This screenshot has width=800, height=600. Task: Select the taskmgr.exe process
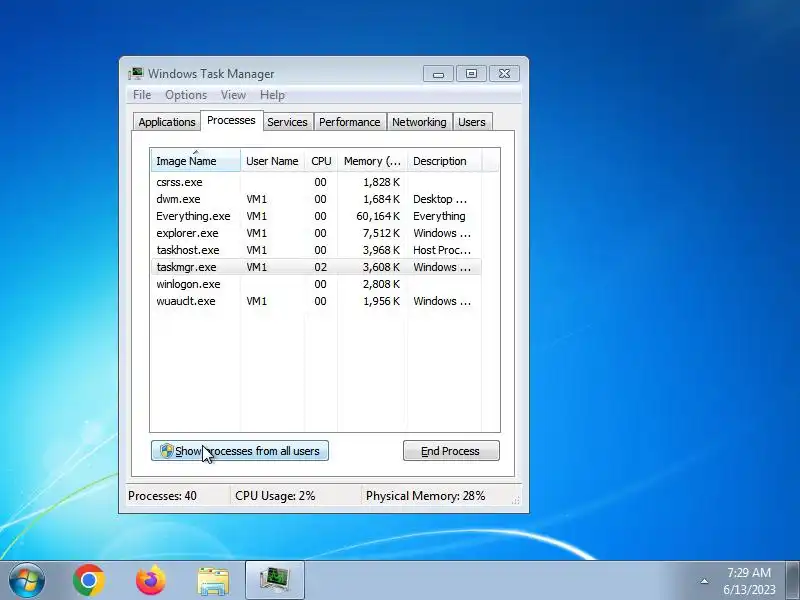(316, 267)
